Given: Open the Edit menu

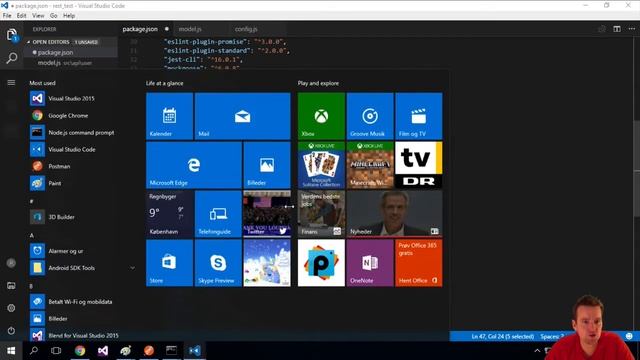Looking at the screenshot, I should [x=22, y=16].
